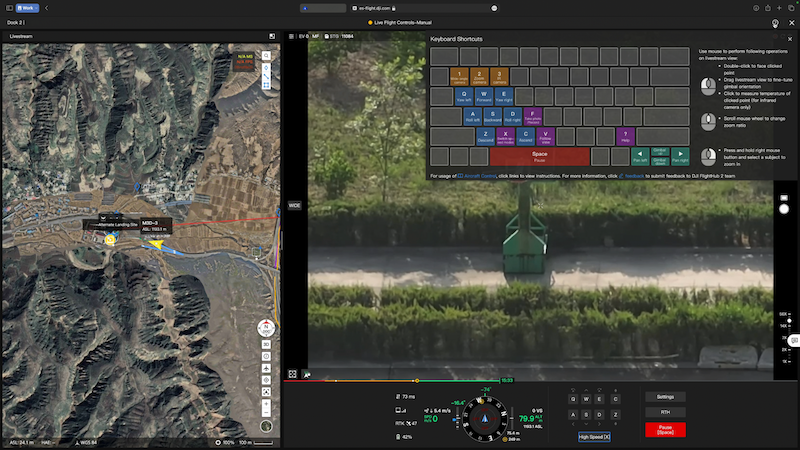Open the Dock 2 dropdown
Viewport: 800px width, 450px height.
pyautogui.click(x=16, y=21)
